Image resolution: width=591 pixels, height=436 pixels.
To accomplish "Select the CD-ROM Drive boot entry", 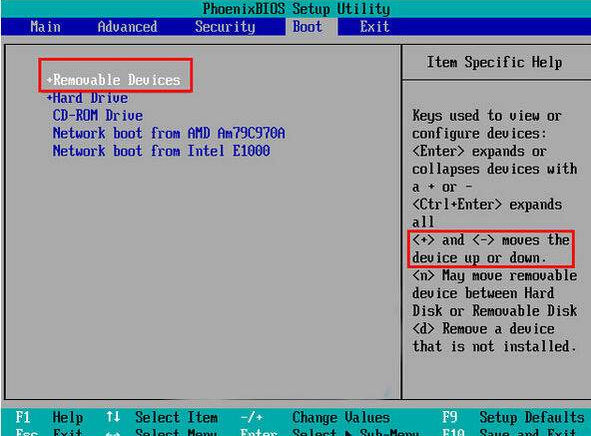I will 98,115.
